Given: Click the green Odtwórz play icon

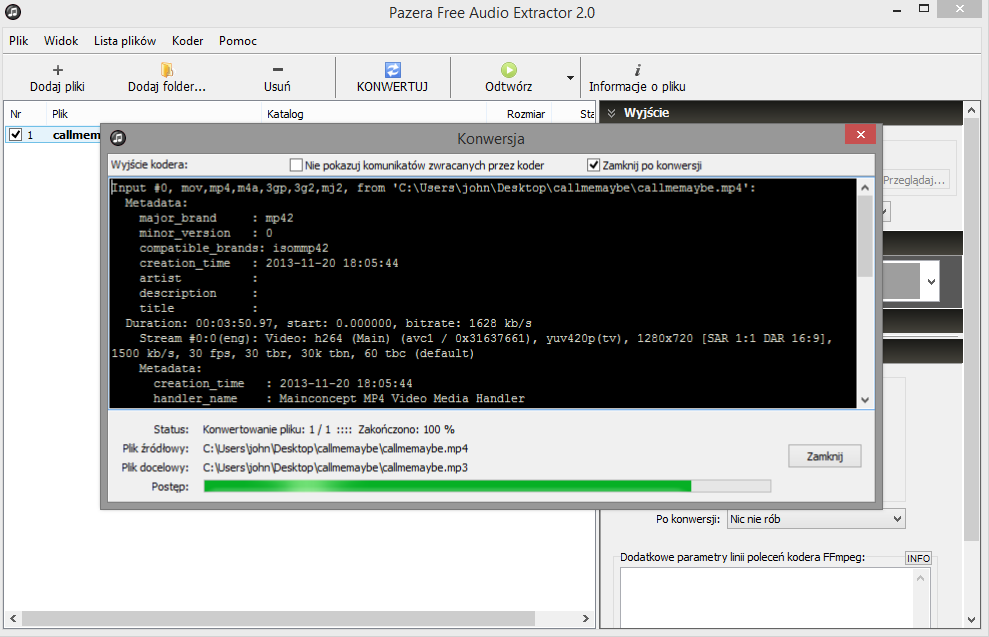Looking at the screenshot, I should 508,69.
